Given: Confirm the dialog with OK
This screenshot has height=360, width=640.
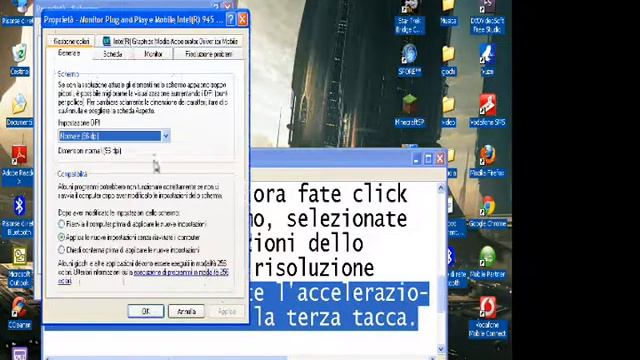Looking at the screenshot, I should pyautogui.click(x=146, y=311).
